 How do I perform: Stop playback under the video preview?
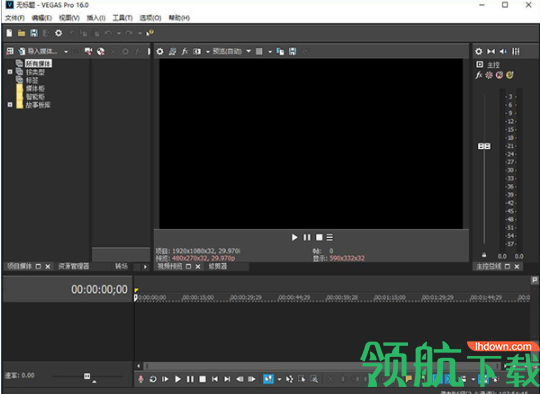pyautogui.click(x=319, y=237)
